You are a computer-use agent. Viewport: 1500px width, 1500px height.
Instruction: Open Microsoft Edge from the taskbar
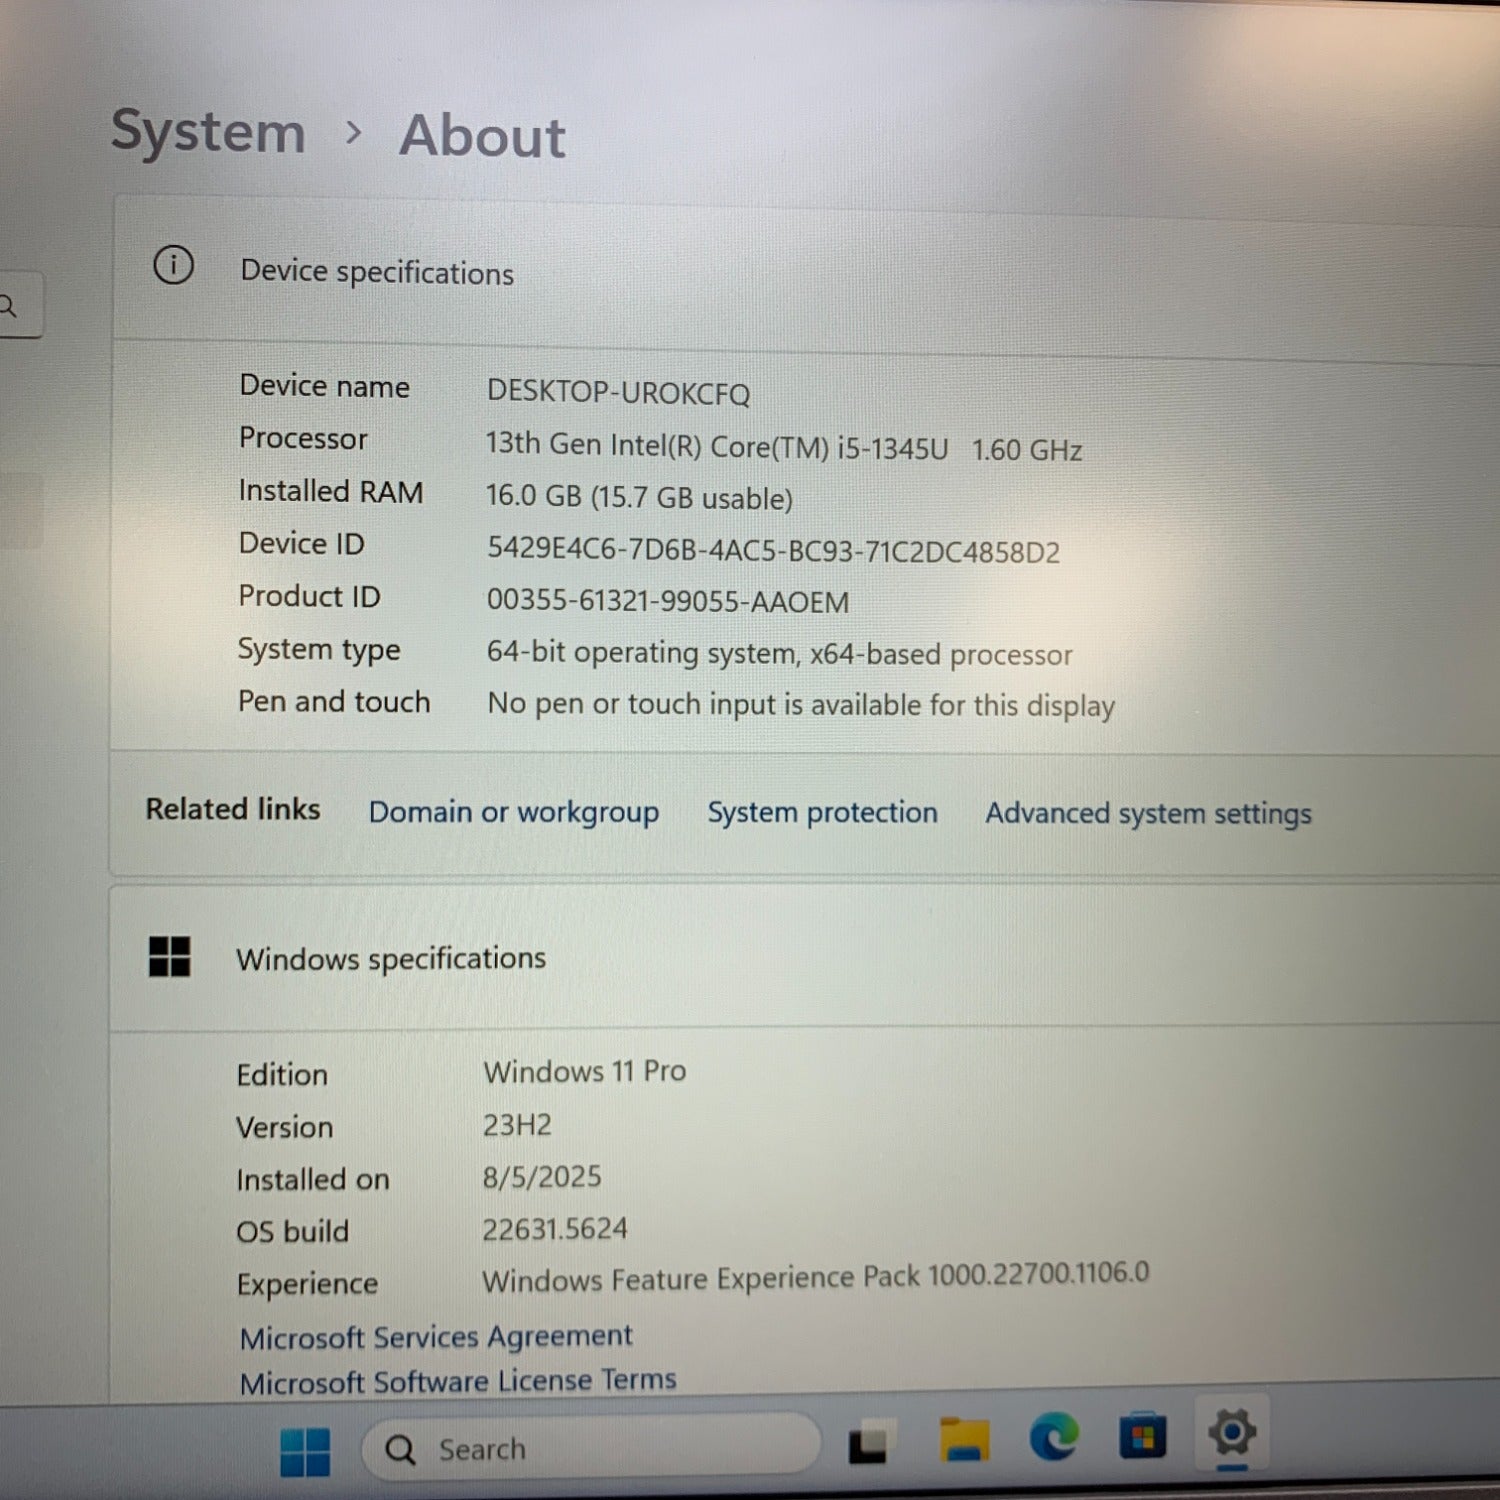(x=1054, y=1438)
